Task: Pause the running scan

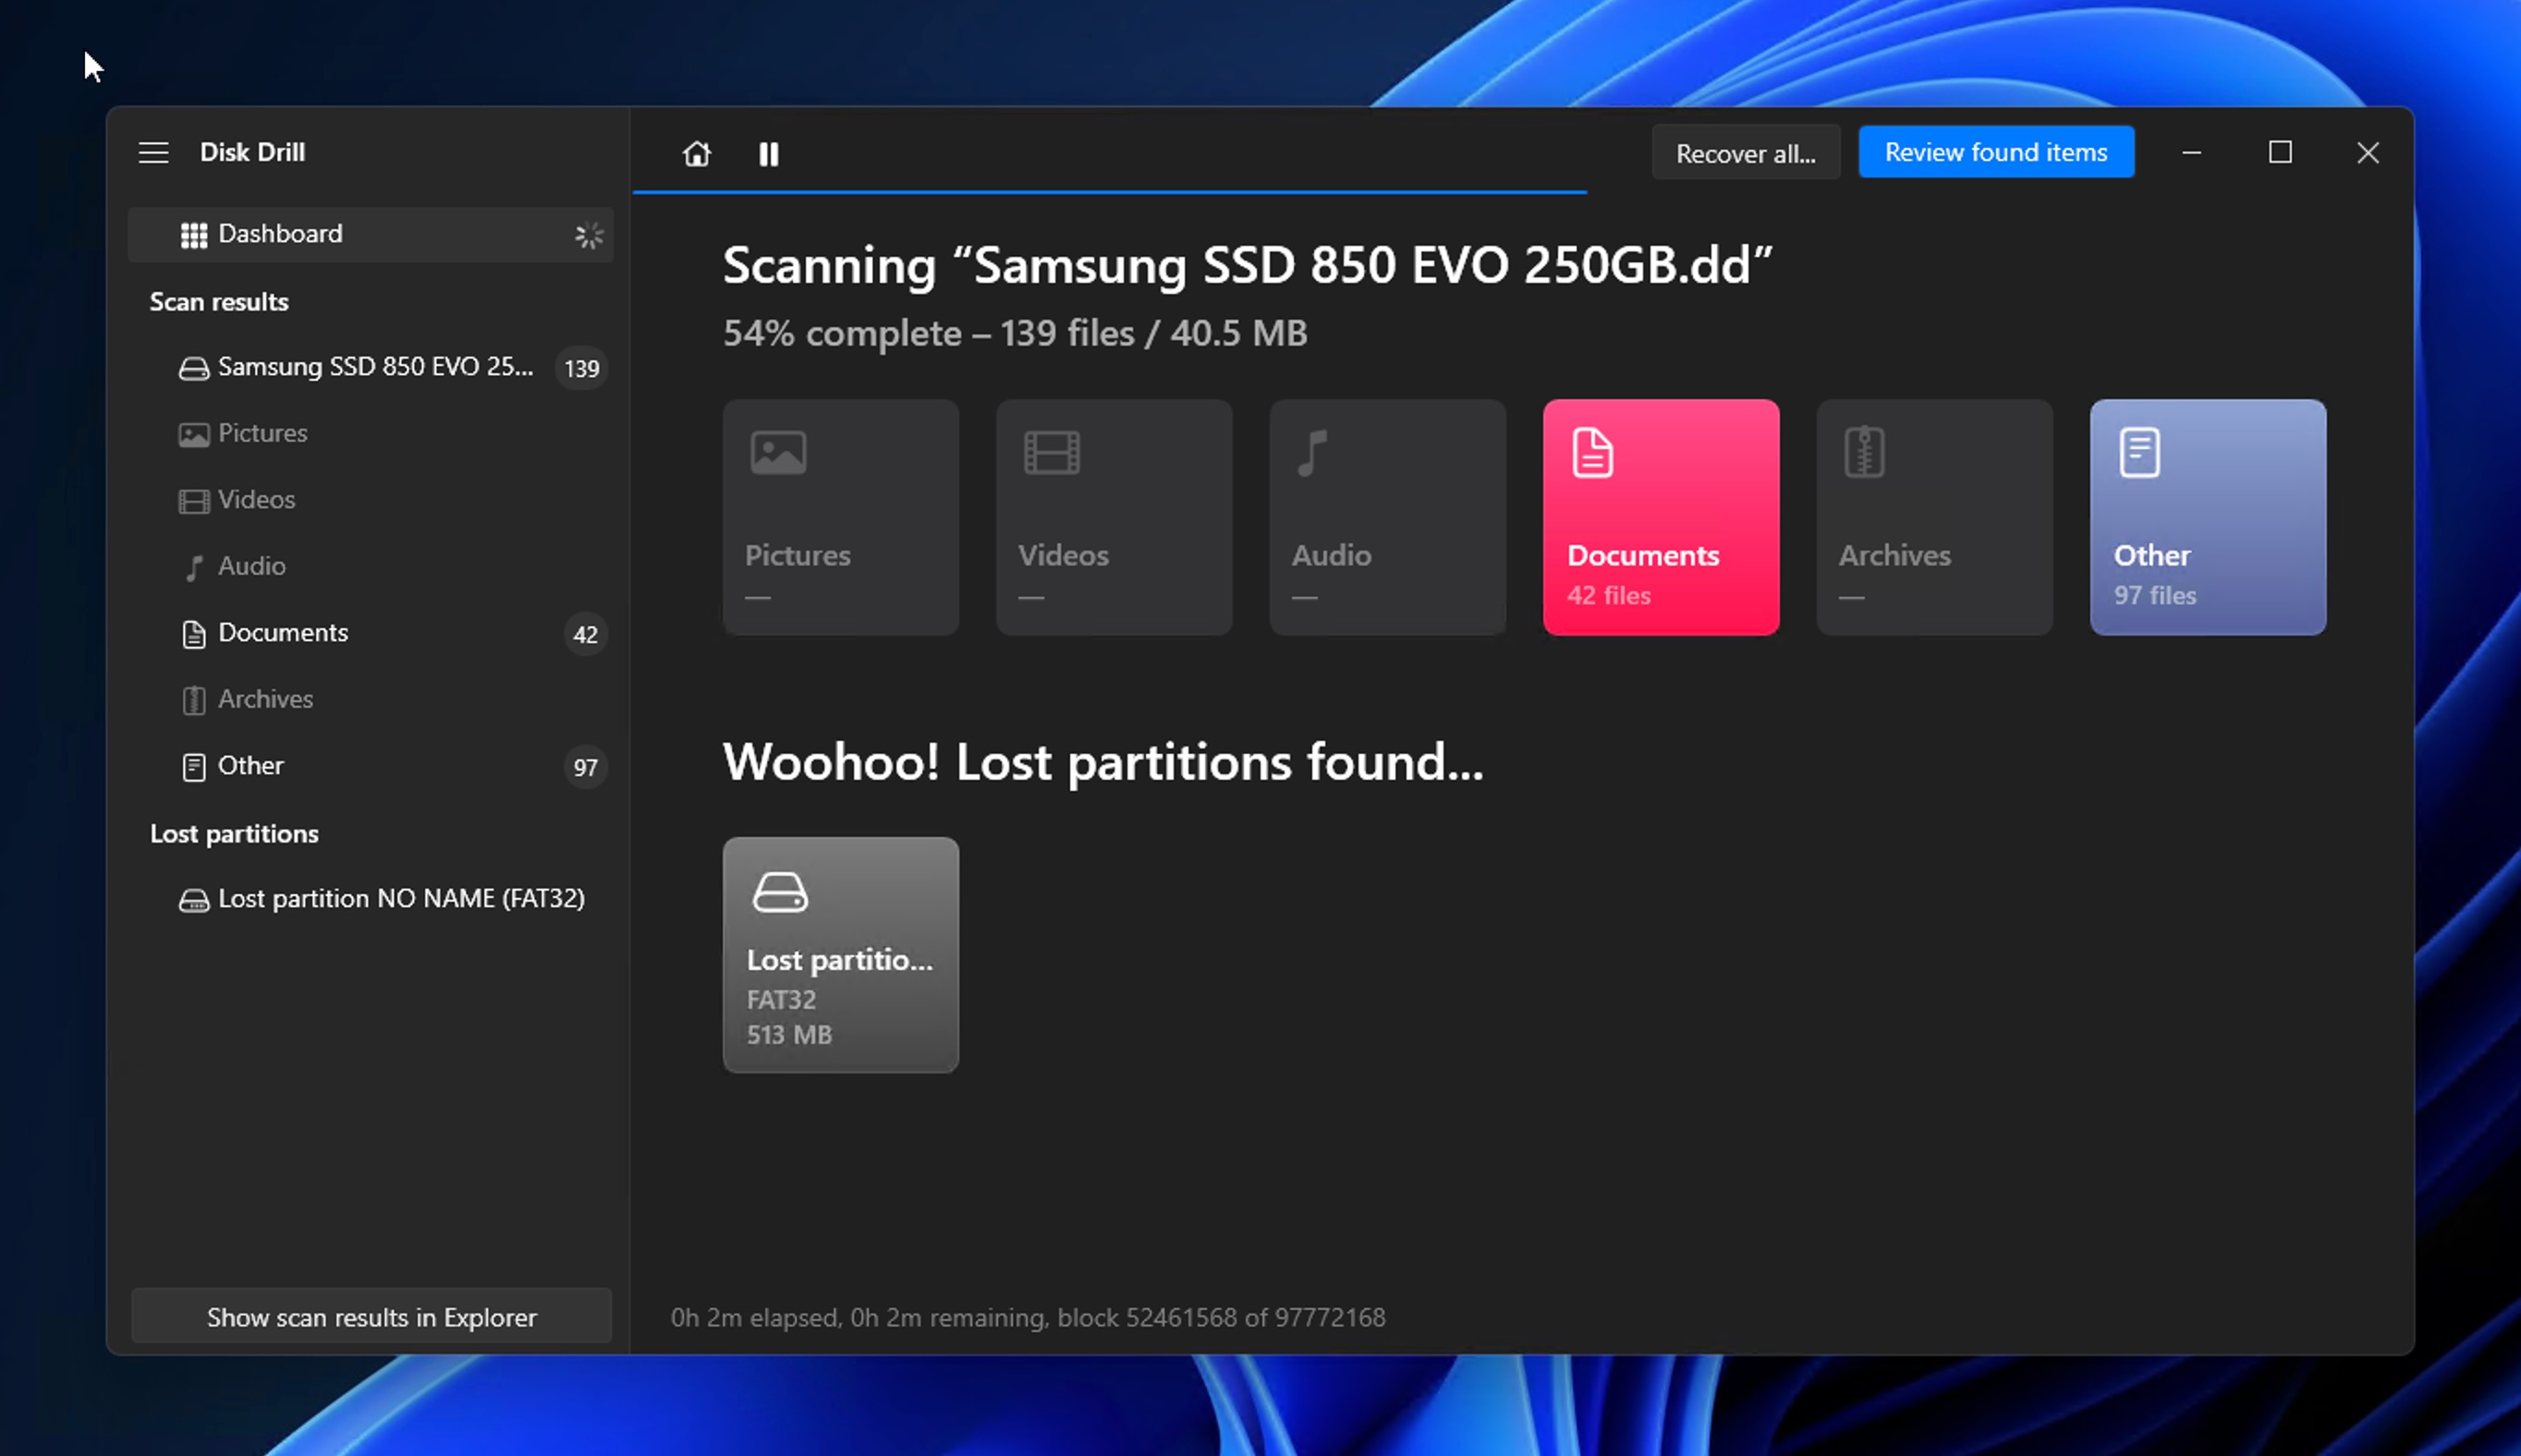Action: [768, 153]
